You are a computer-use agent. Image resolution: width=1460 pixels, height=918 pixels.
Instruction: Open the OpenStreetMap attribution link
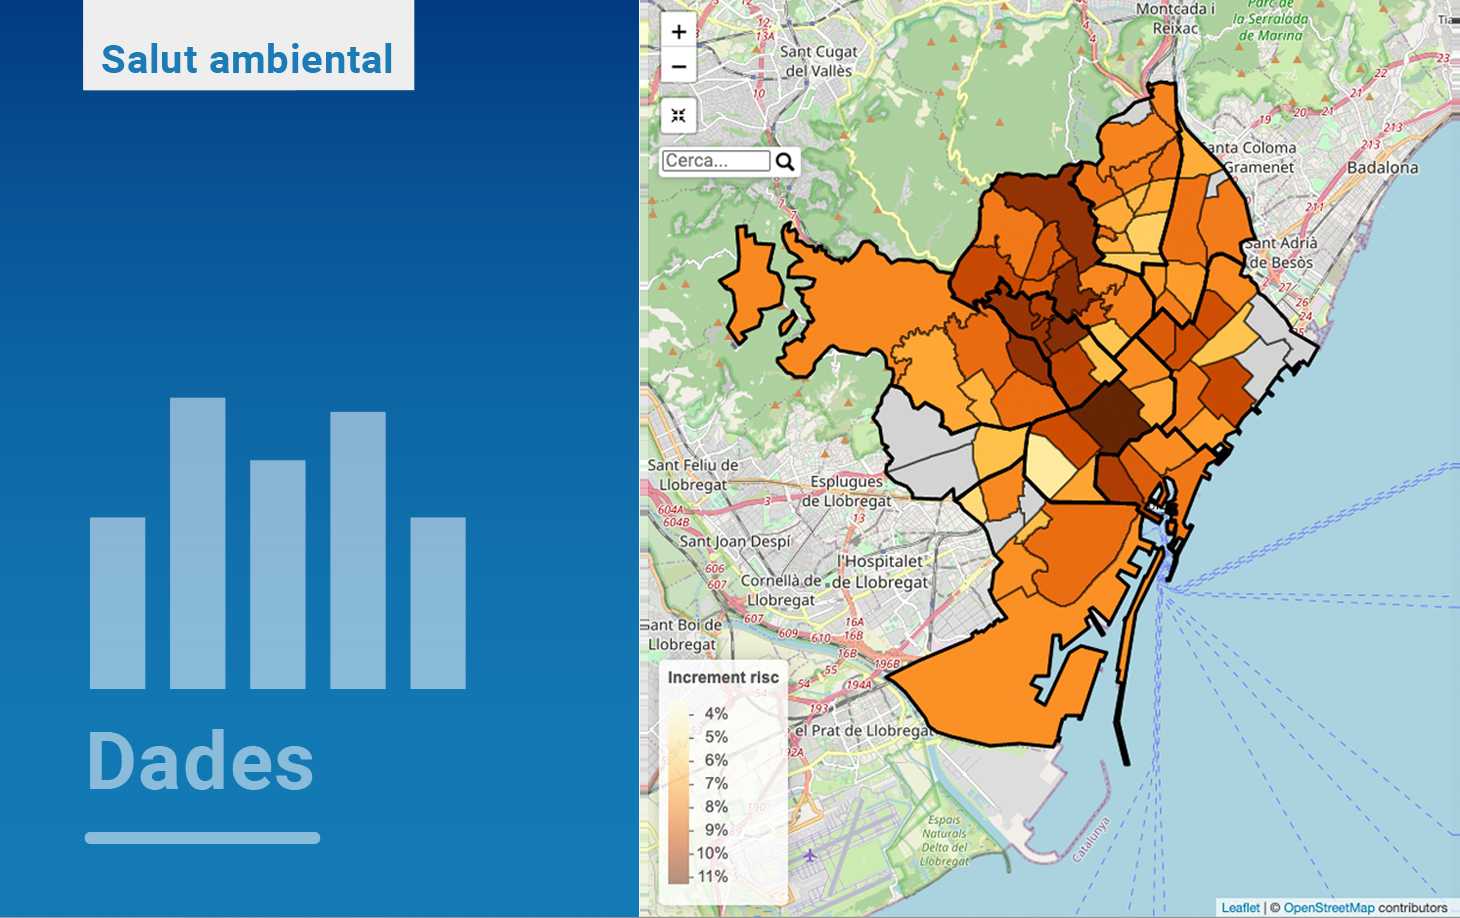pyautogui.click(x=1328, y=908)
